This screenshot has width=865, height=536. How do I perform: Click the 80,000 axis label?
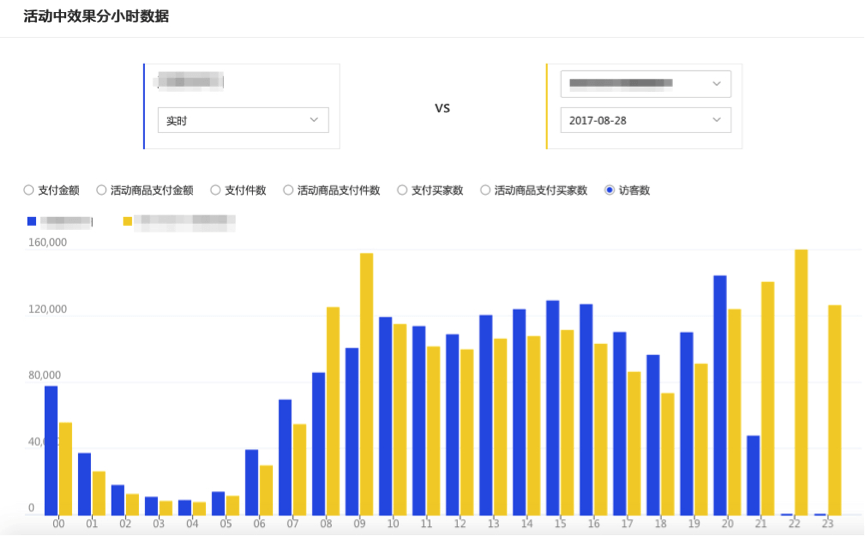(x=45, y=376)
